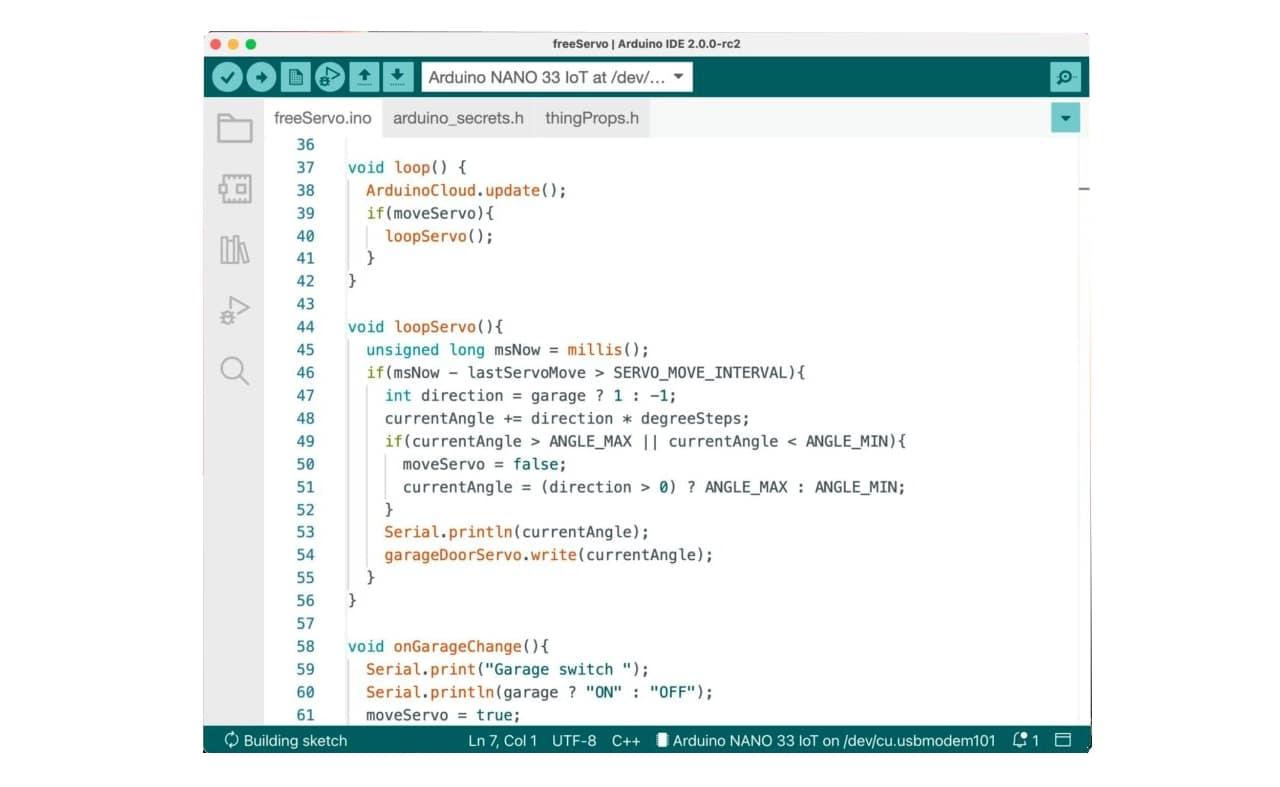Click the Upload sketch arrow icon
This screenshot has height=787, width=1280.
[x=261, y=76]
